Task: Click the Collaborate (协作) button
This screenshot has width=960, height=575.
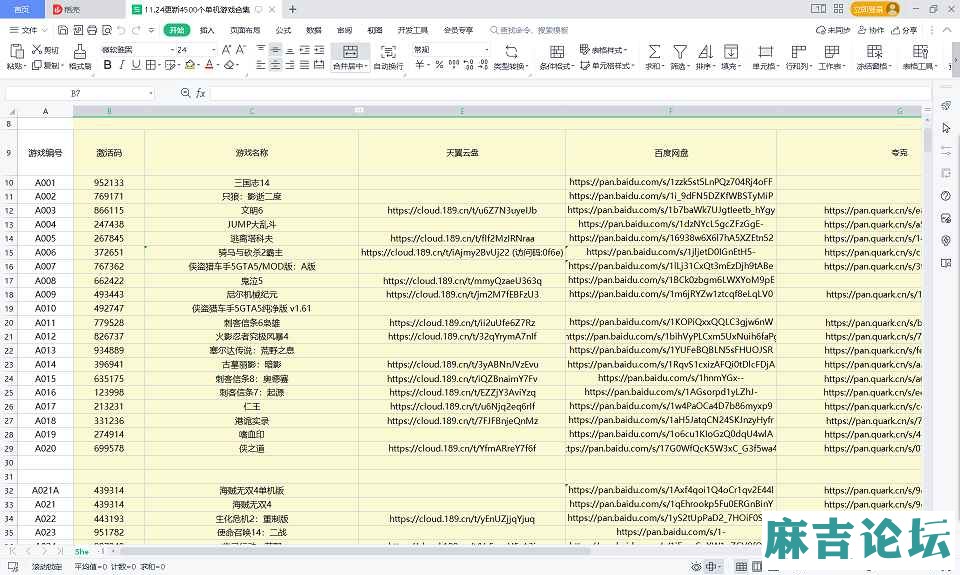Action: click(871, 30)
